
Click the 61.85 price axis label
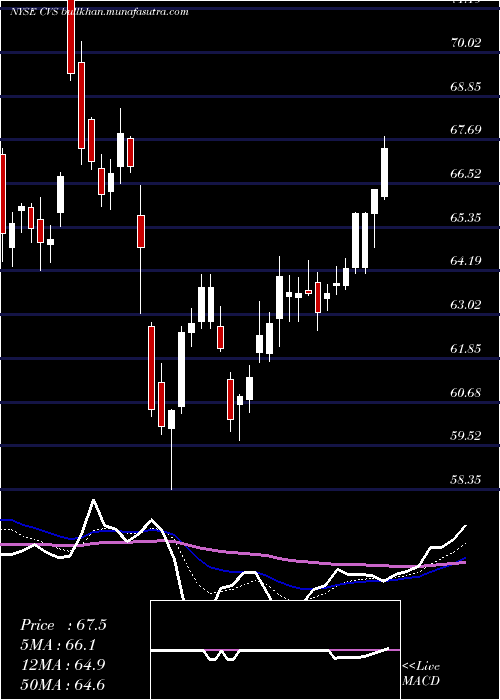tap(466, 349)
